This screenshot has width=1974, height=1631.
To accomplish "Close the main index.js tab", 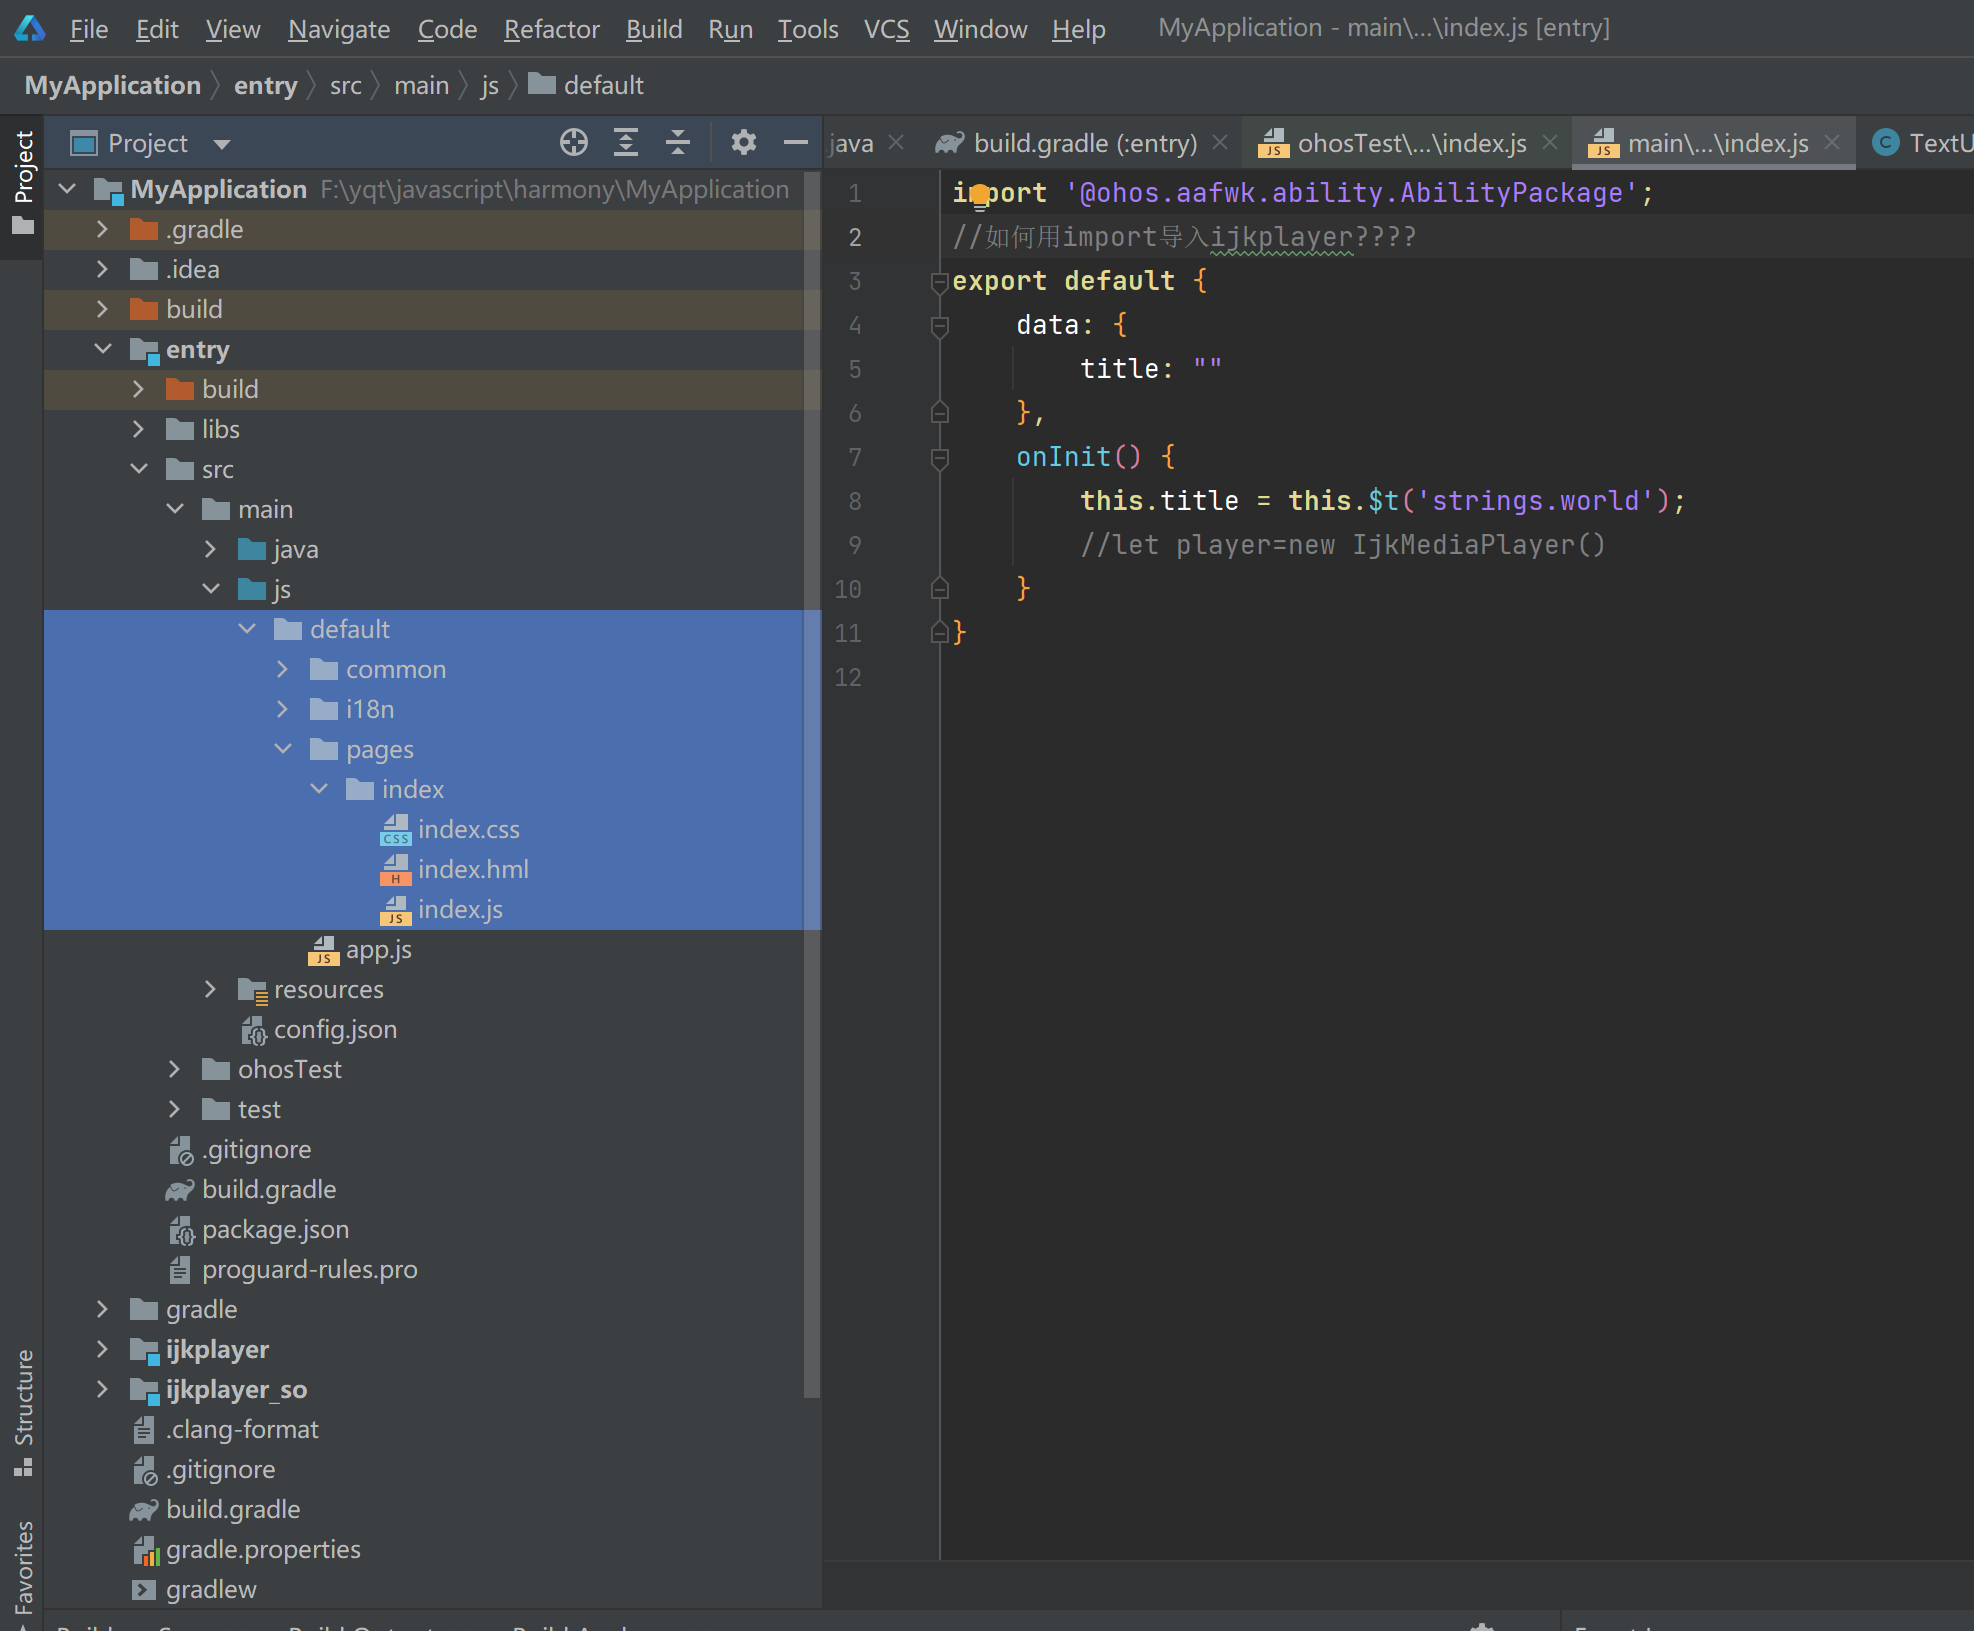I will (1832, 143).
